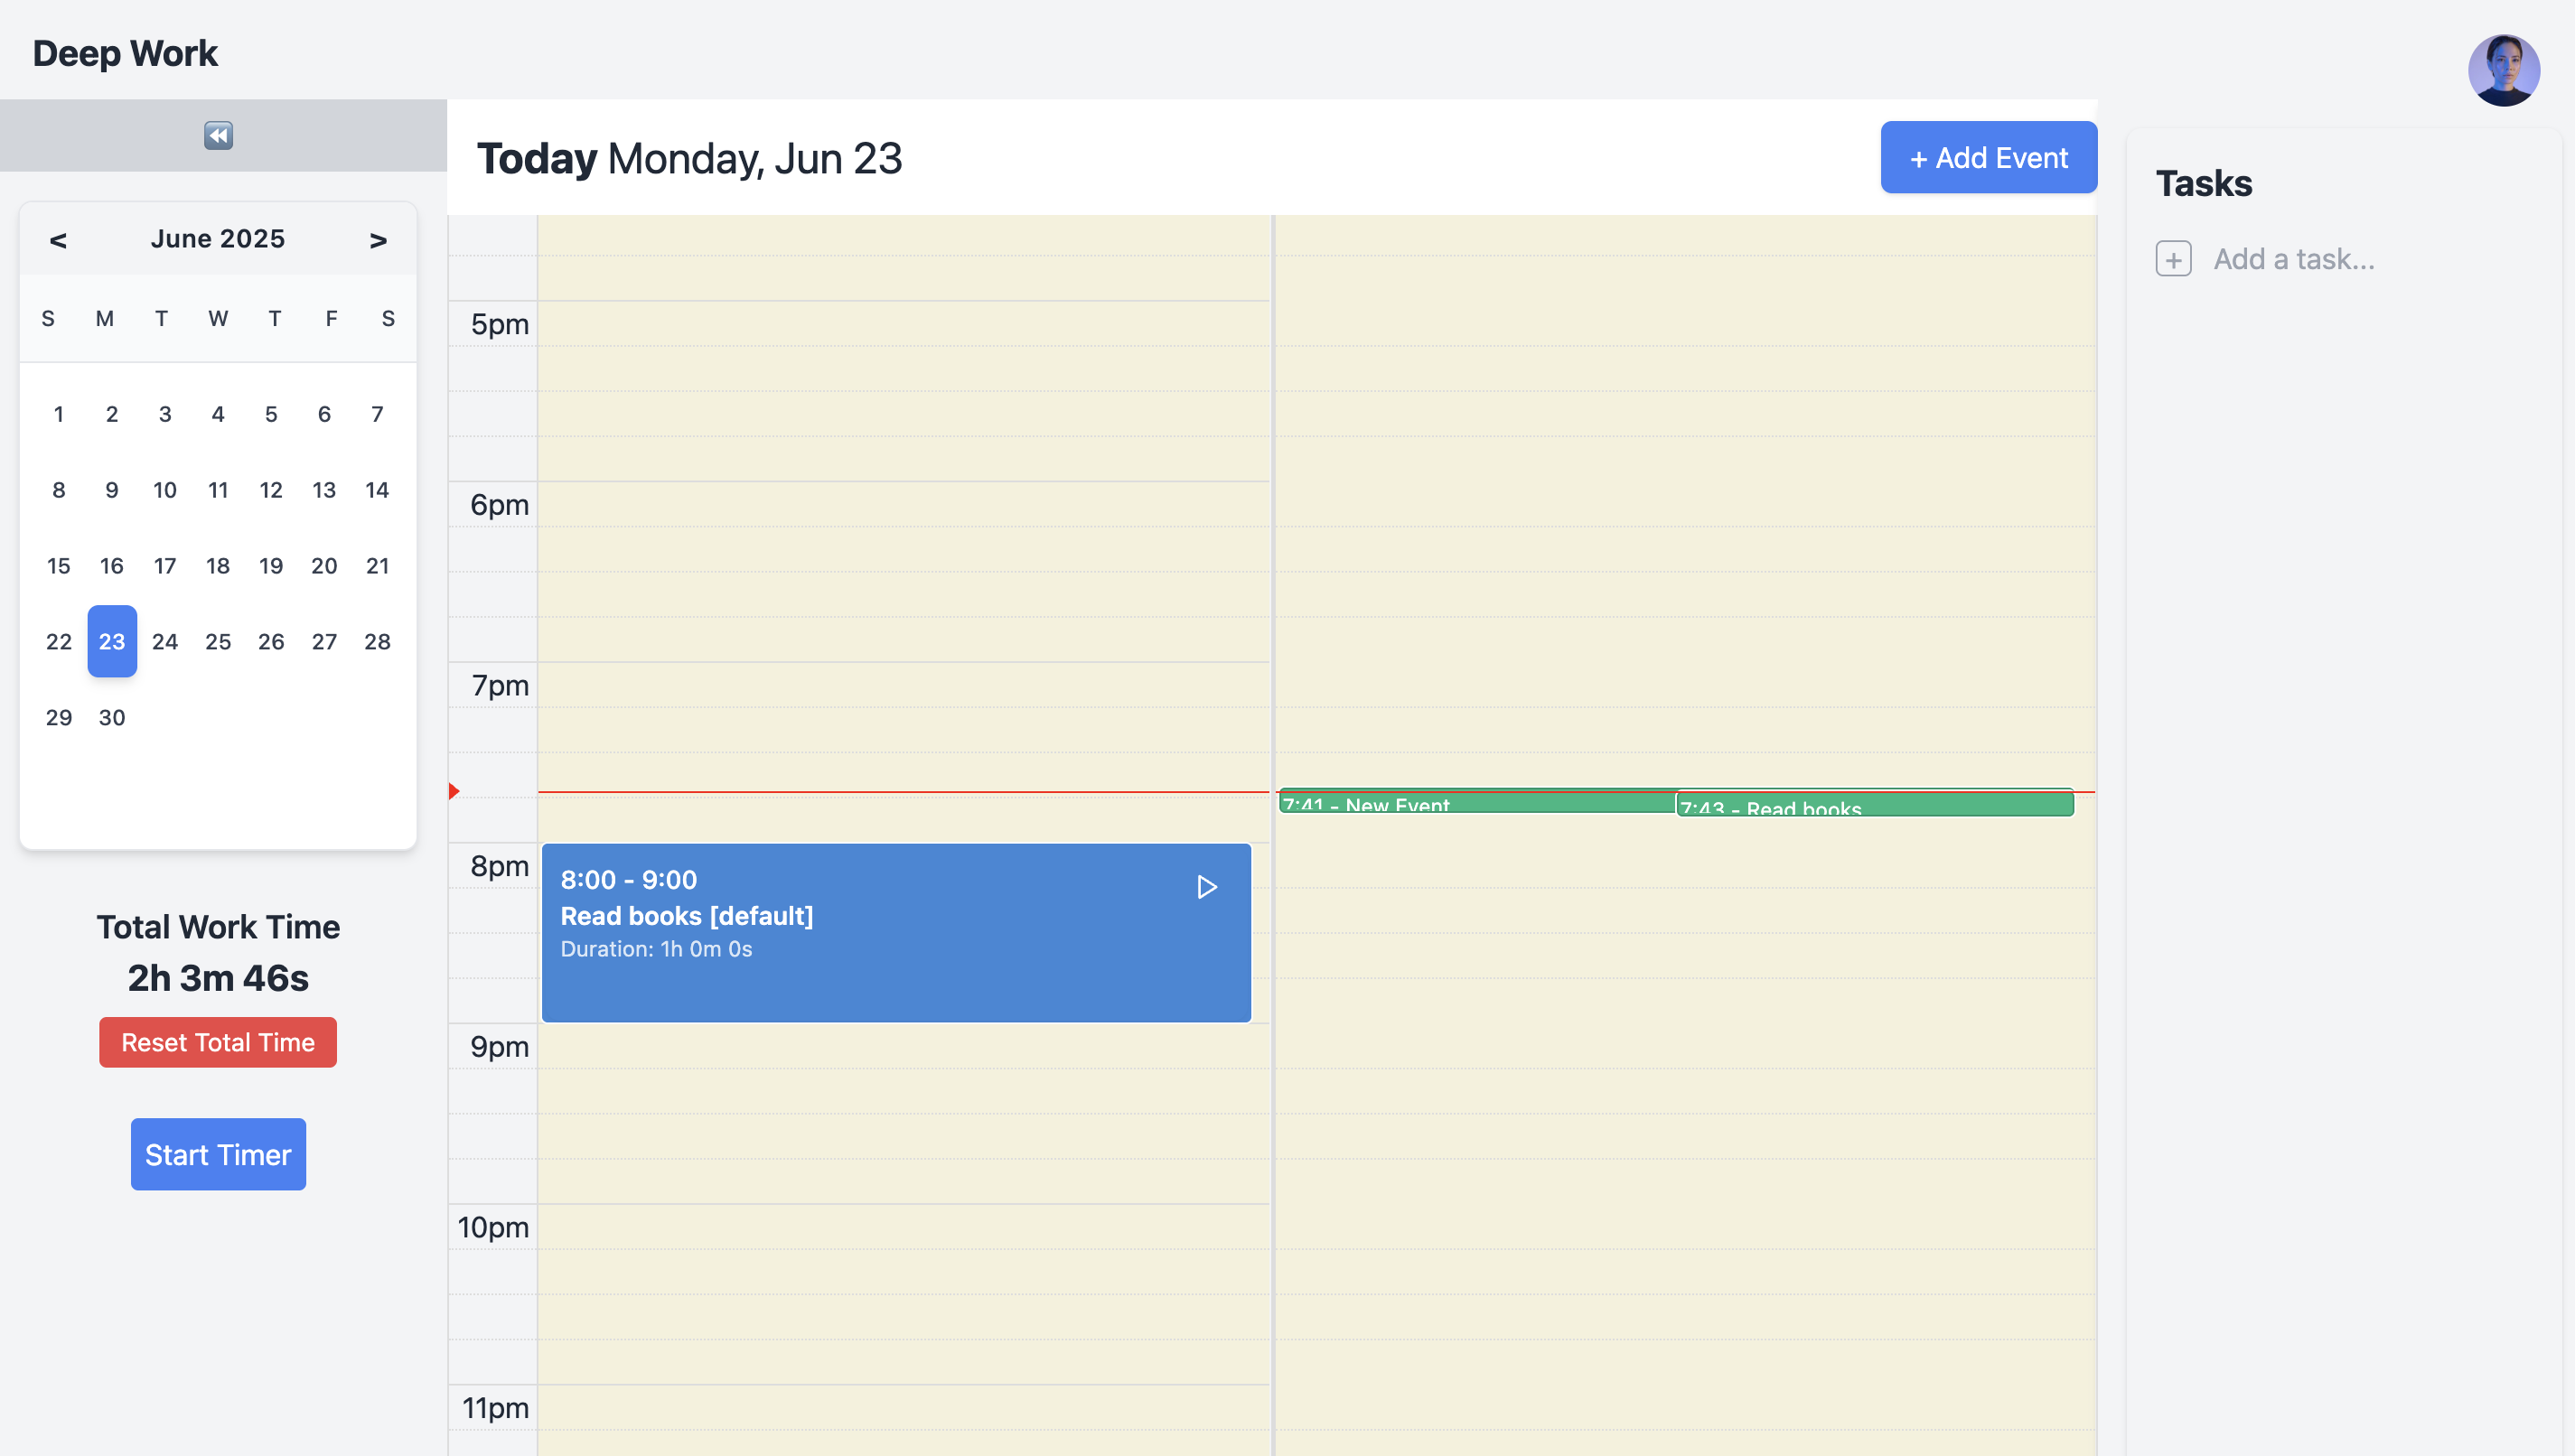Select June 1 in the mini calendar

(x=59, y=414)
